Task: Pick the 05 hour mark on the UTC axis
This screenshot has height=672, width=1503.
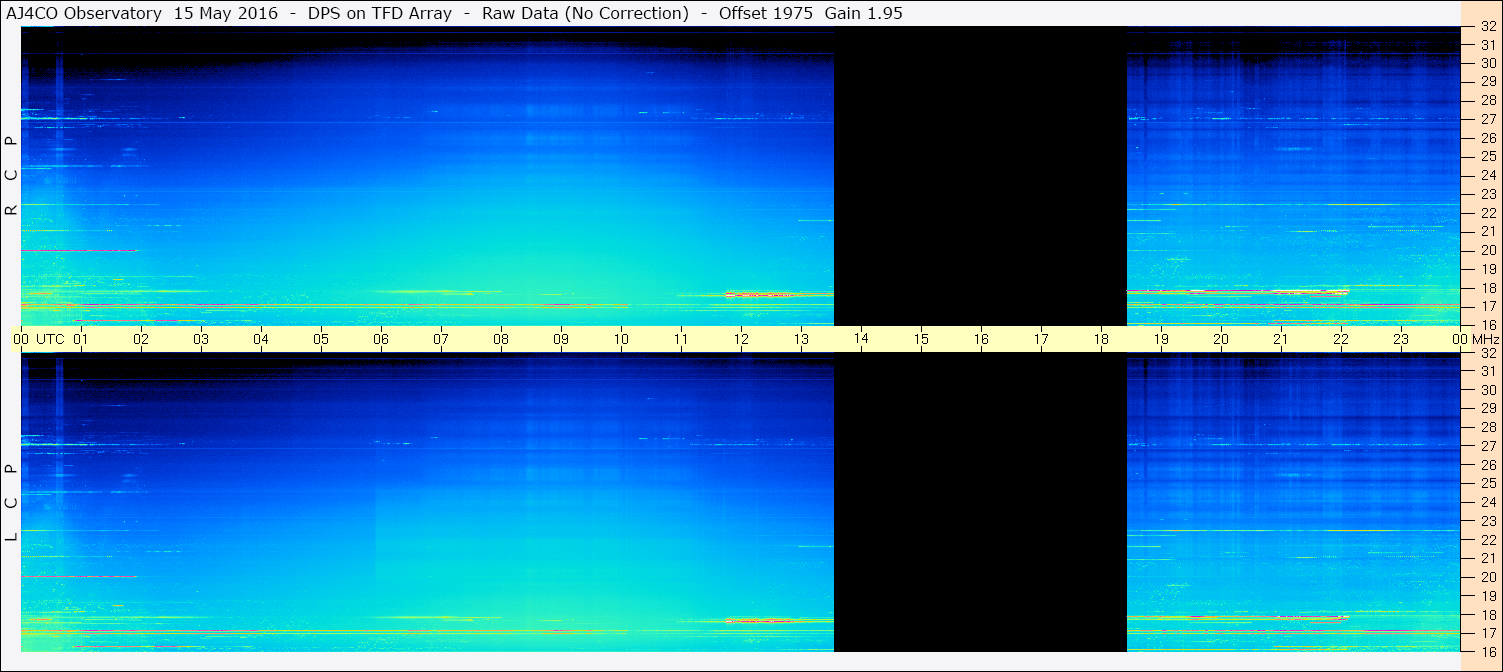Action: [321, 339]
